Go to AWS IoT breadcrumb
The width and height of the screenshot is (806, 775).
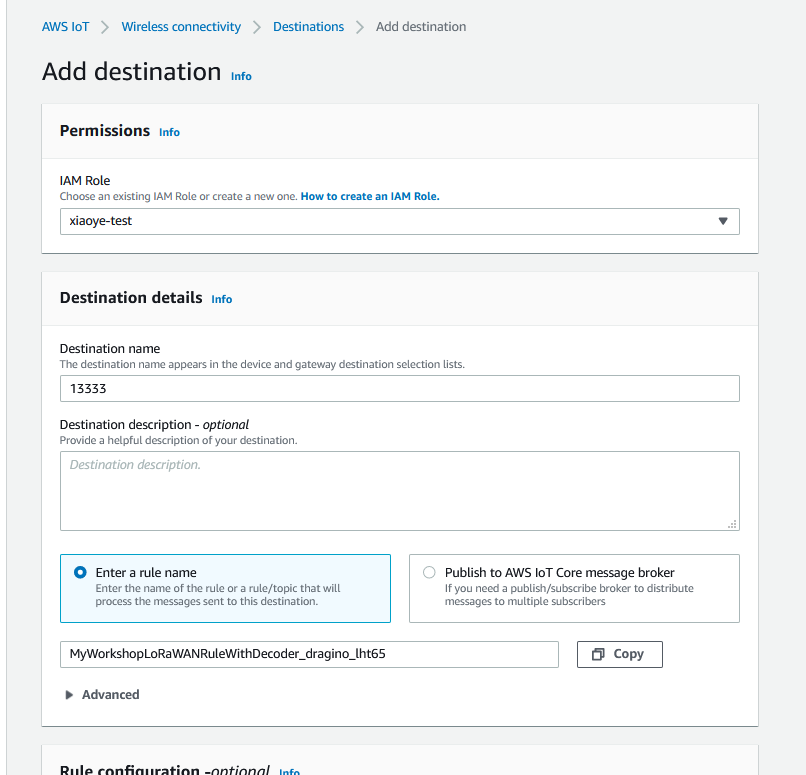65,27
